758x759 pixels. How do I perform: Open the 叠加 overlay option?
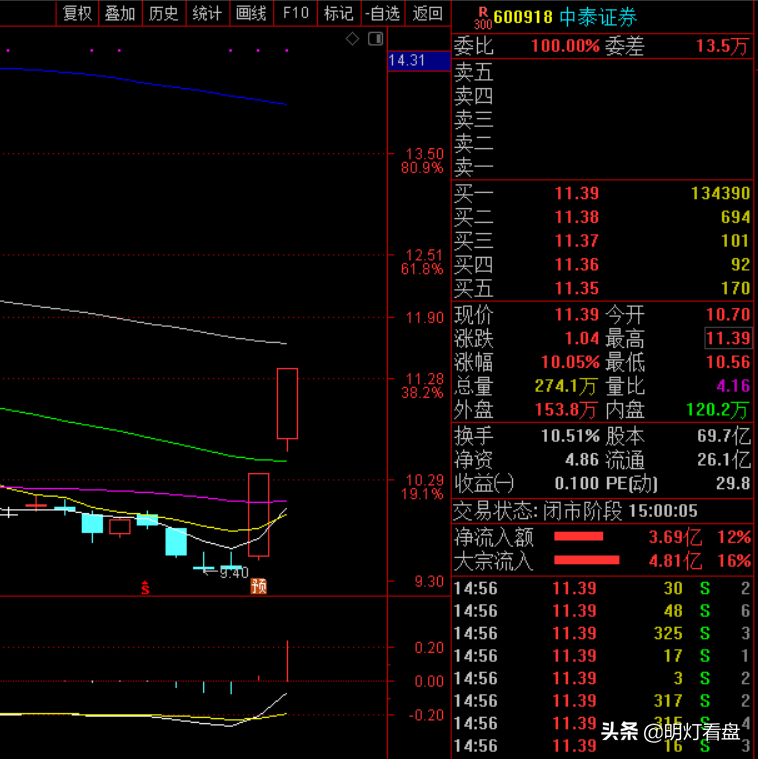pos(120,13)
